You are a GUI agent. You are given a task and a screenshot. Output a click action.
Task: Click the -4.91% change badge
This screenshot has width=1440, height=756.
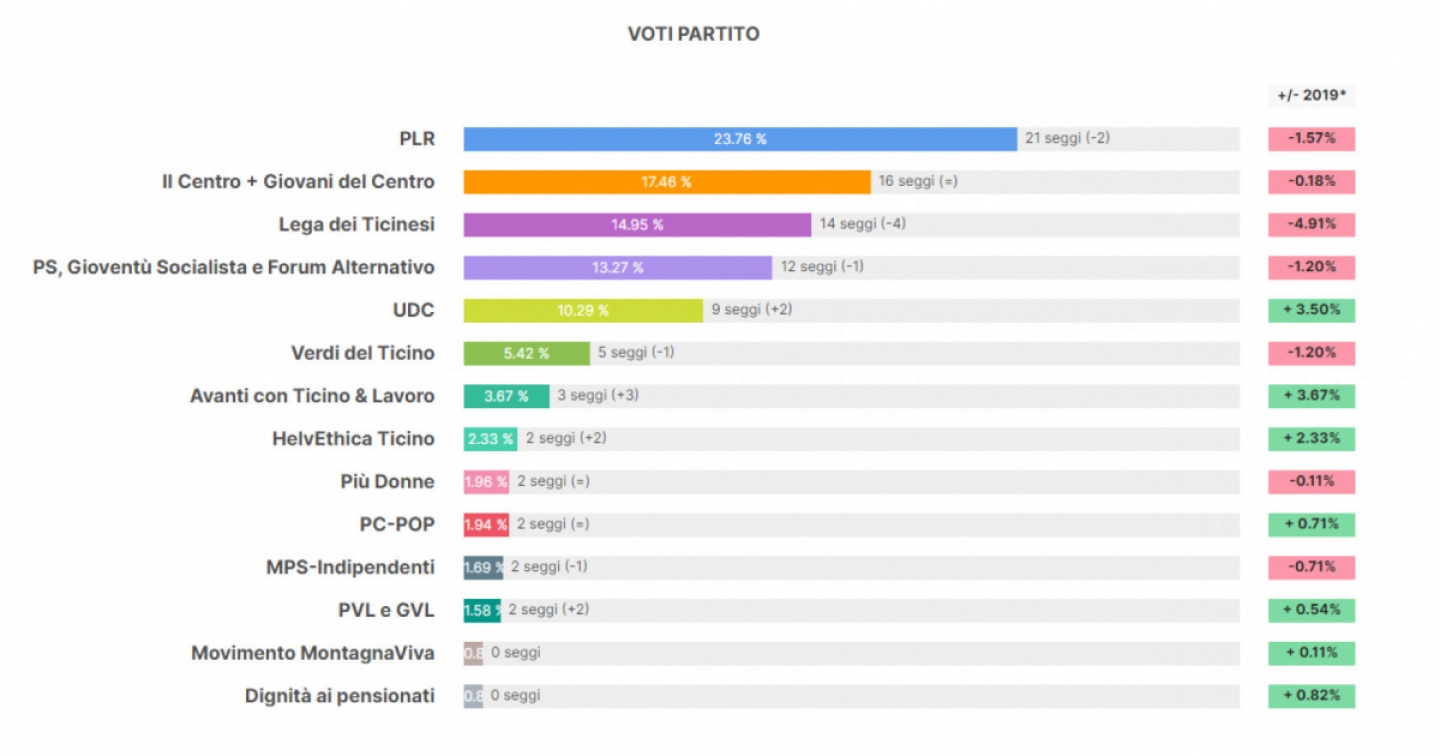point(1311,224)
